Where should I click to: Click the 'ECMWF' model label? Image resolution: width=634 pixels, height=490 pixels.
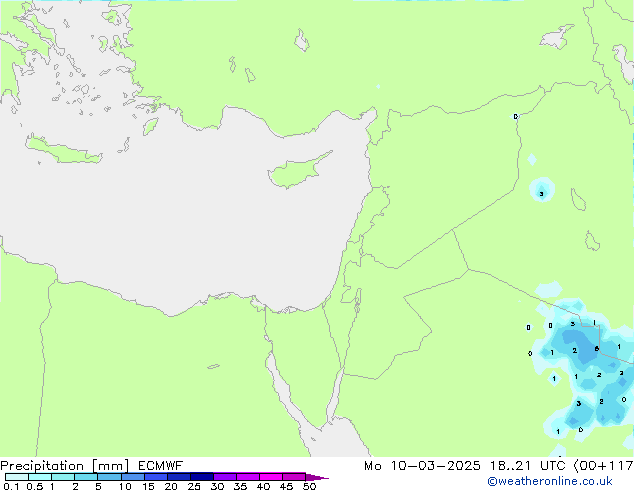pos(161,466)
